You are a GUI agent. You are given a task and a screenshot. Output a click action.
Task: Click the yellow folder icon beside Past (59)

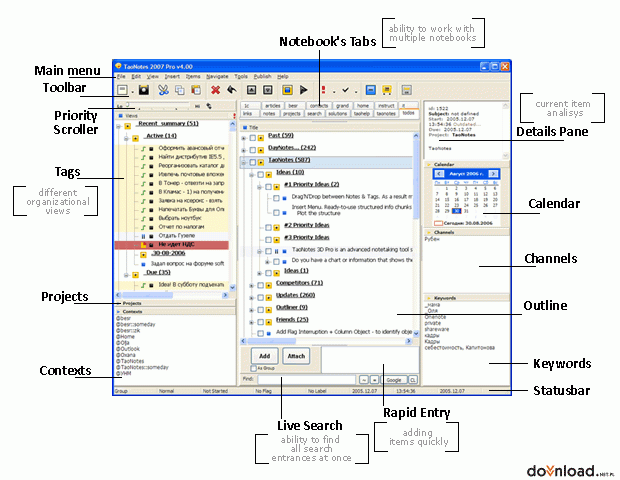click(261, 138)
